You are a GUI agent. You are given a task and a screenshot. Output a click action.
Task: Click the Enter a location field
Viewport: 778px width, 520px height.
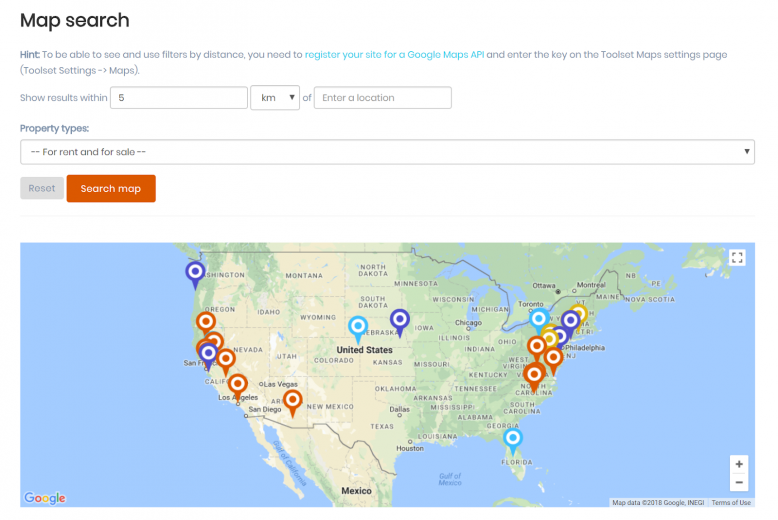[383, 98]
